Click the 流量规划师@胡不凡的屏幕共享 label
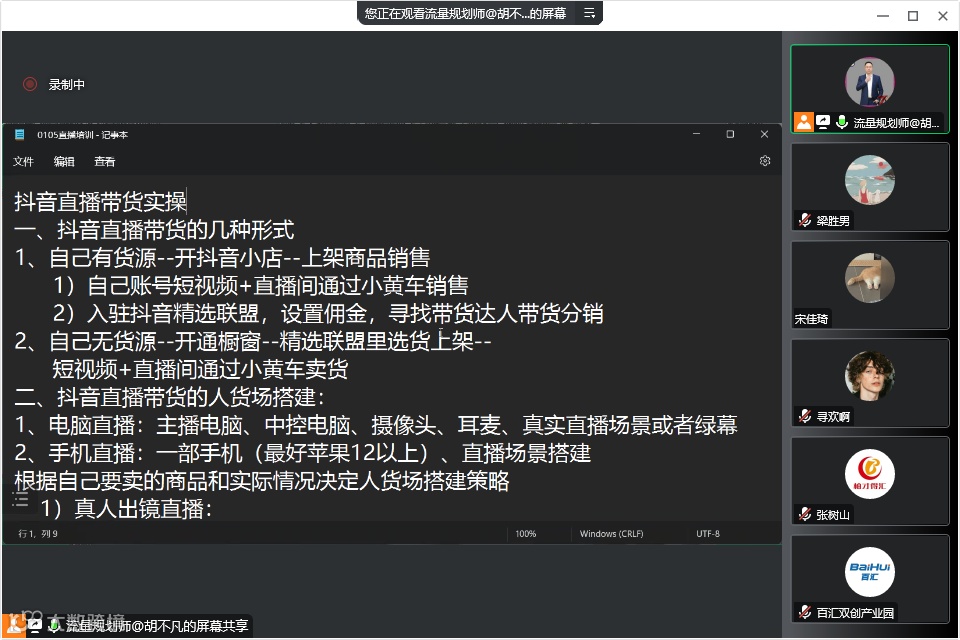This screenshot has height=640, width=960. coord(157,626)
